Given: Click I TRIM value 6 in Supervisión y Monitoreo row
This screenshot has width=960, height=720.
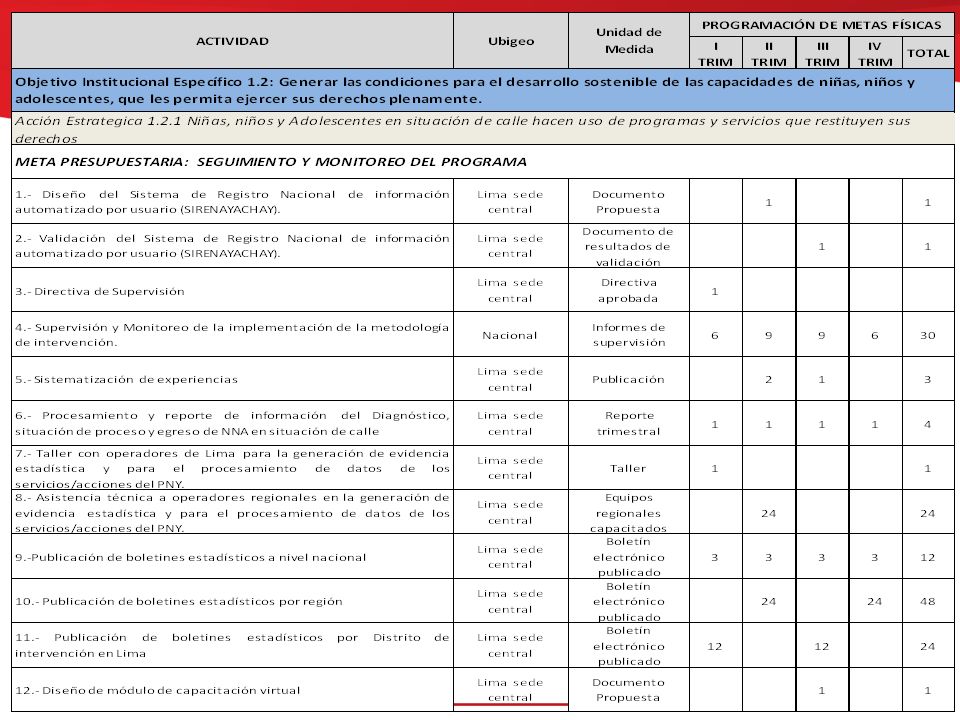Looking at the screenshot, I should 714,336.
